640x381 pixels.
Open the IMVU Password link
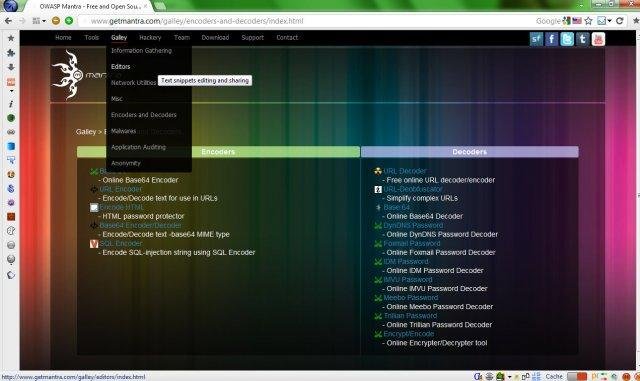tap(408, 280)
